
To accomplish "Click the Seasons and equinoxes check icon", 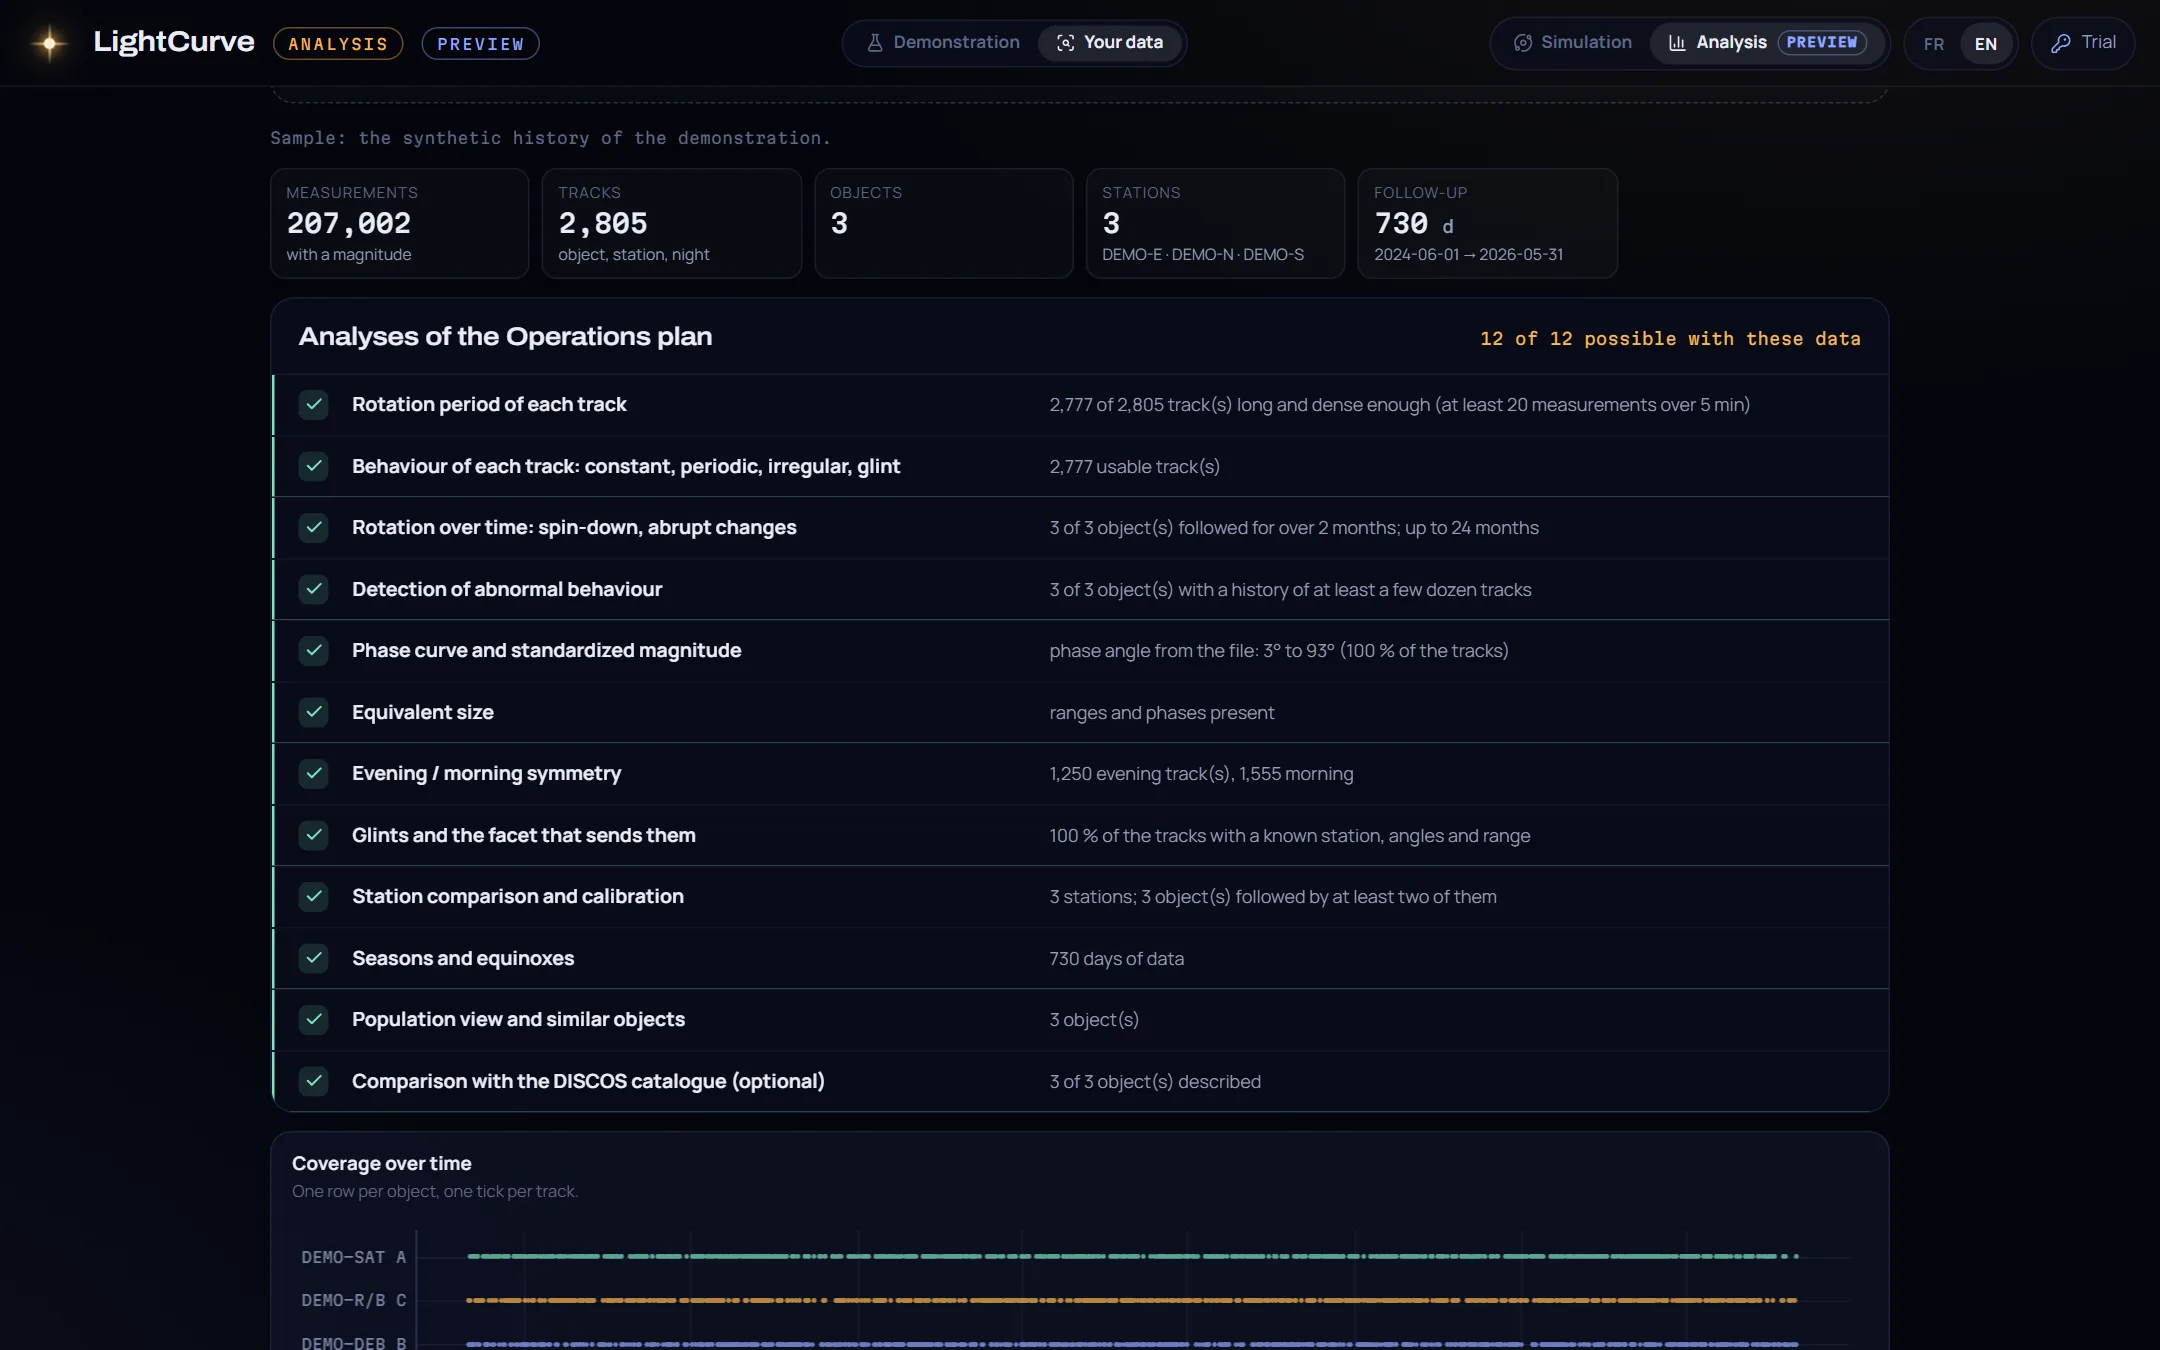I will coord(314,958).
